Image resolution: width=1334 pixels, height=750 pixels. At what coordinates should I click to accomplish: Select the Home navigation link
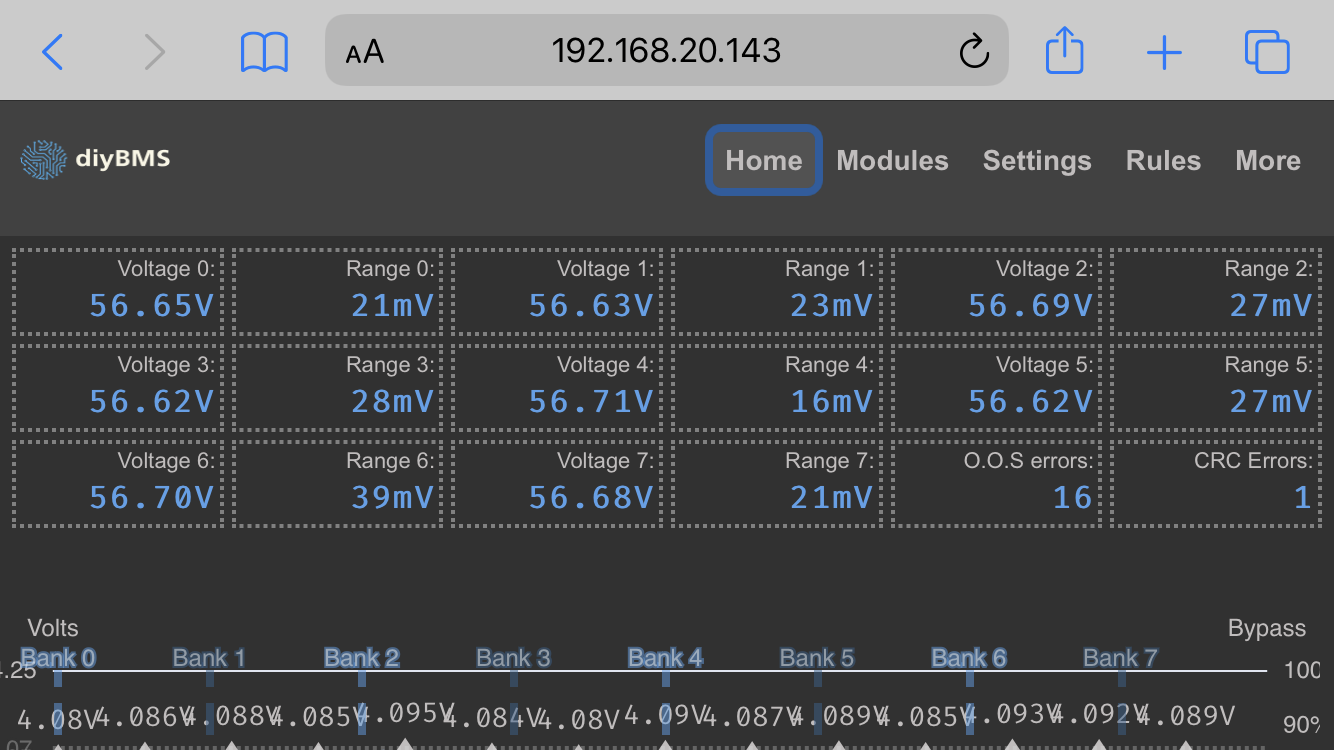[763, 160]
